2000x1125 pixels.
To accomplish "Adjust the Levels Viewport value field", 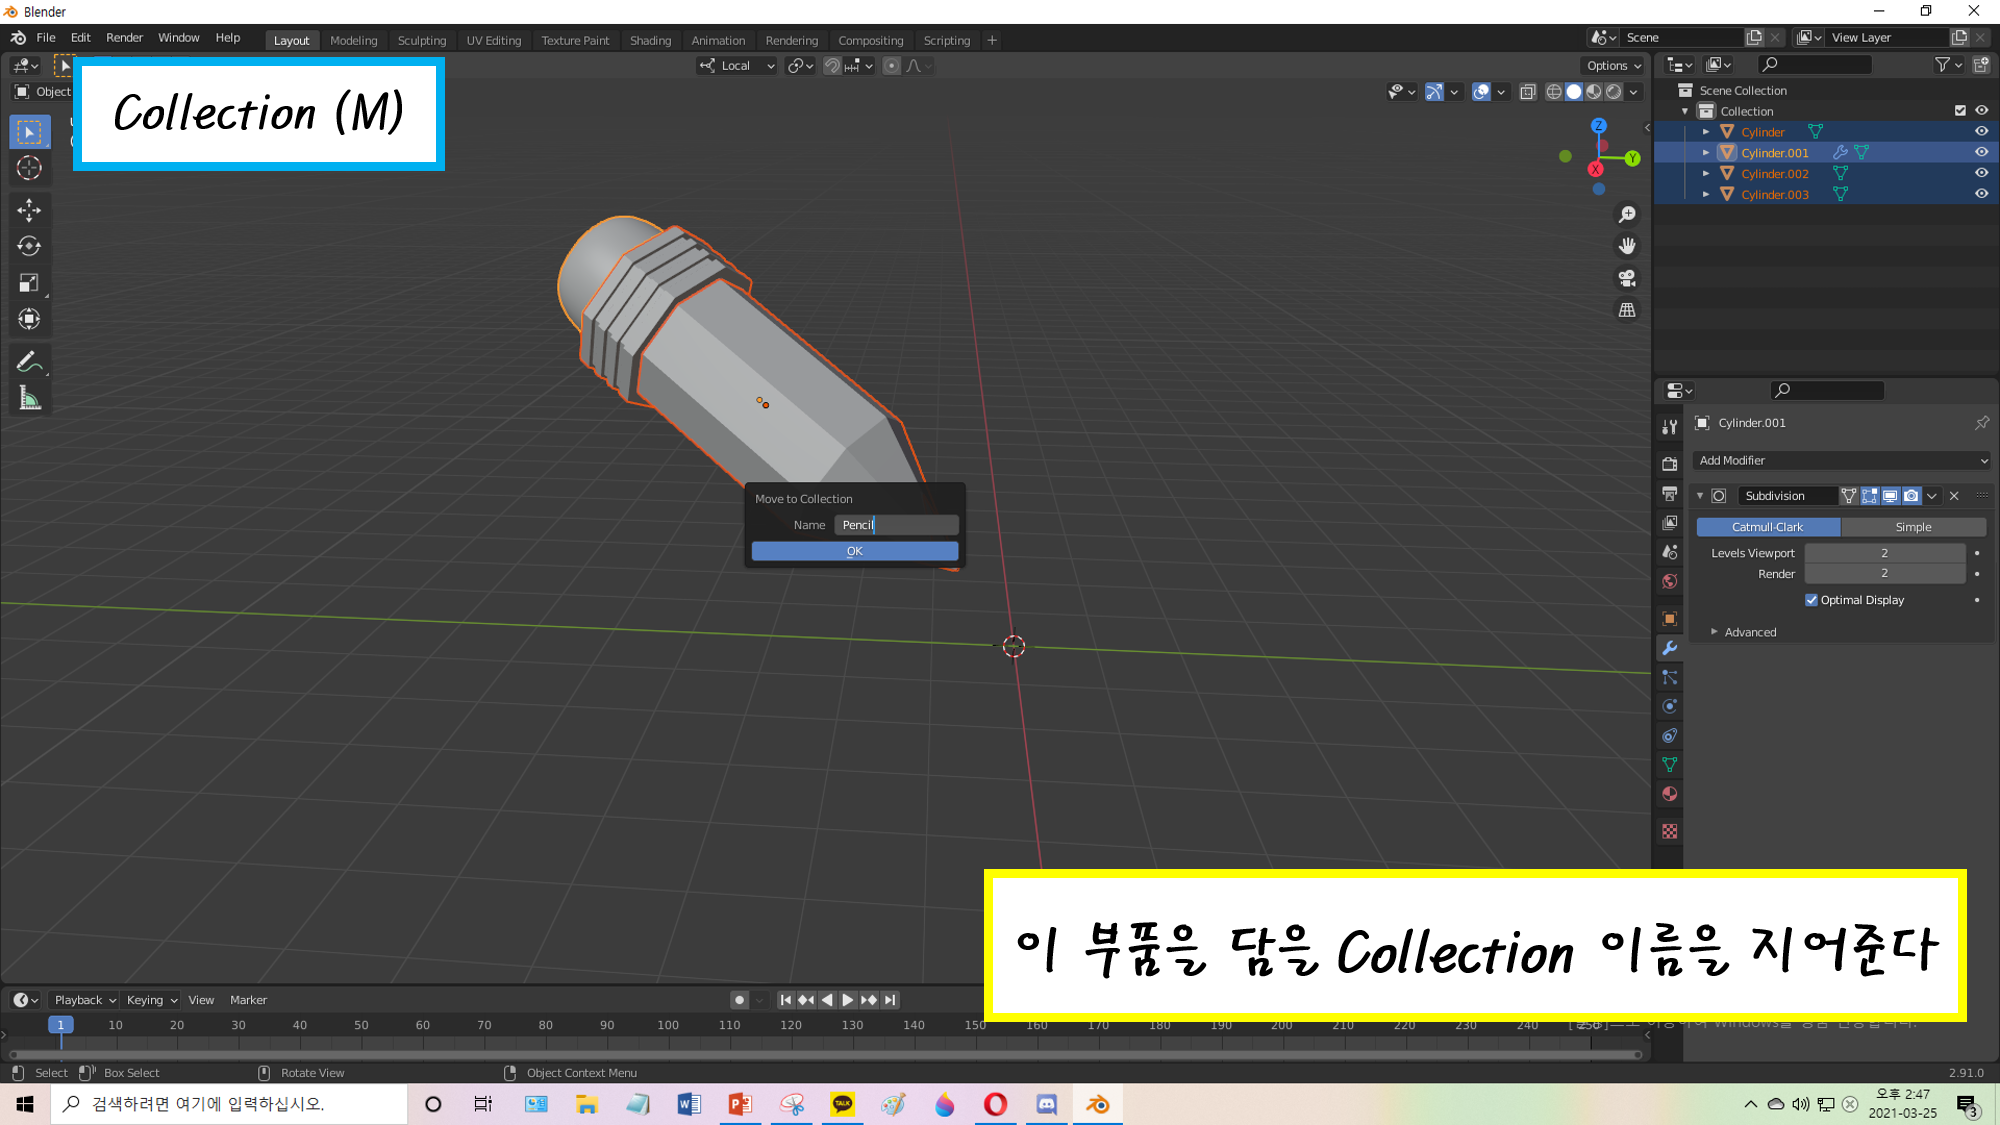I will tap(1884, 553).
